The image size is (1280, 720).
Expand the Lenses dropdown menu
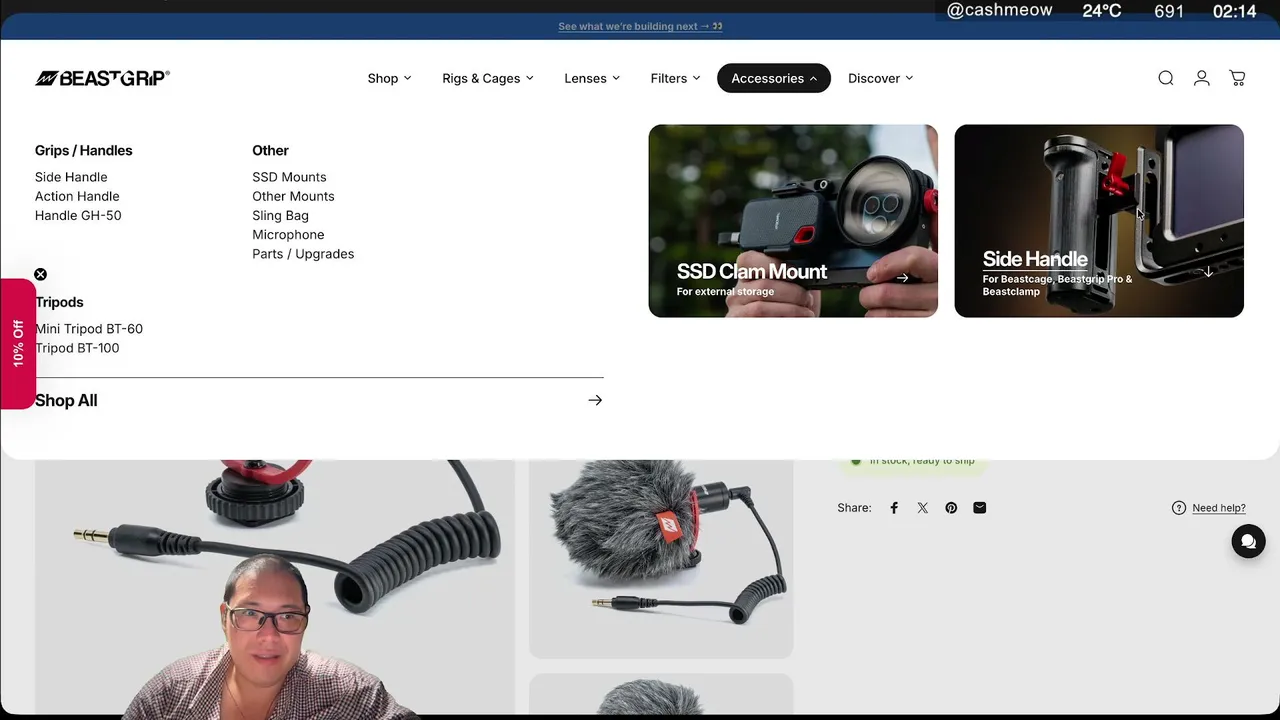click(592, 78)
